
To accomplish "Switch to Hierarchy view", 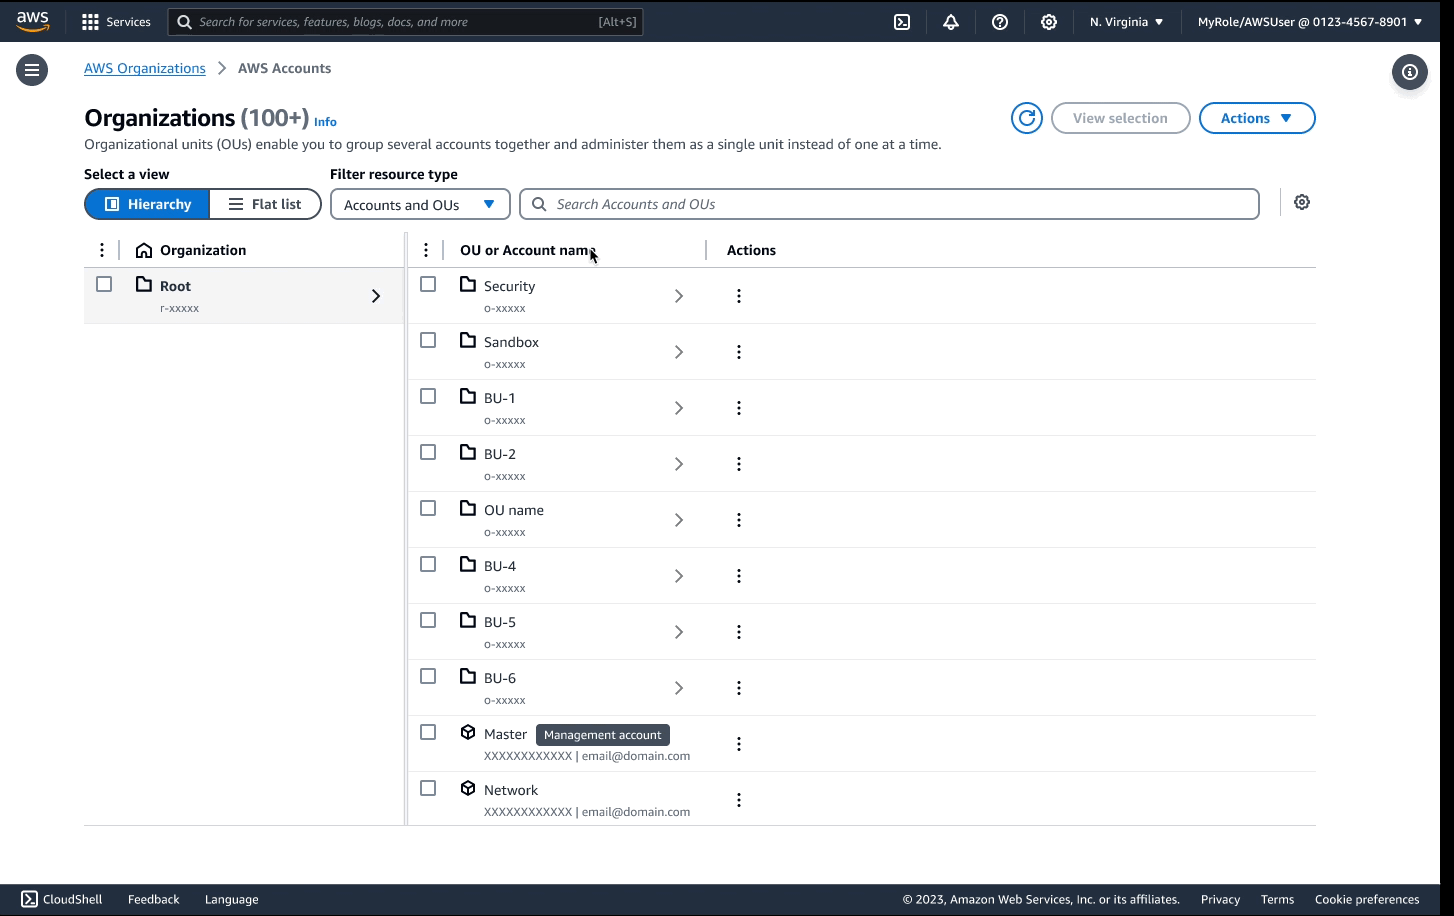I will click(147, 204).
